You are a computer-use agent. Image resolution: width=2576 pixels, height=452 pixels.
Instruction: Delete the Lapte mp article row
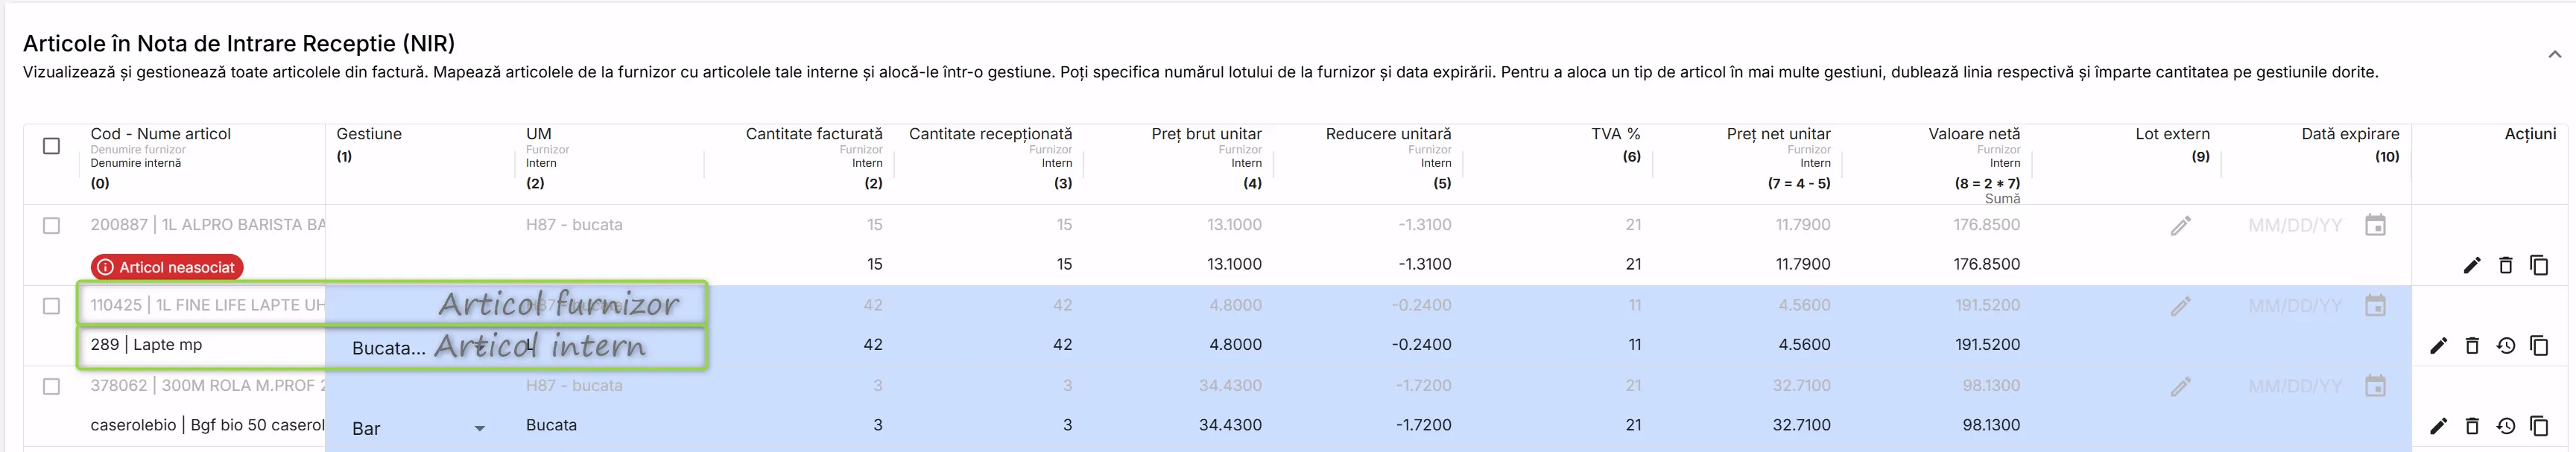pyautogui.click(x=2472, y=345)
